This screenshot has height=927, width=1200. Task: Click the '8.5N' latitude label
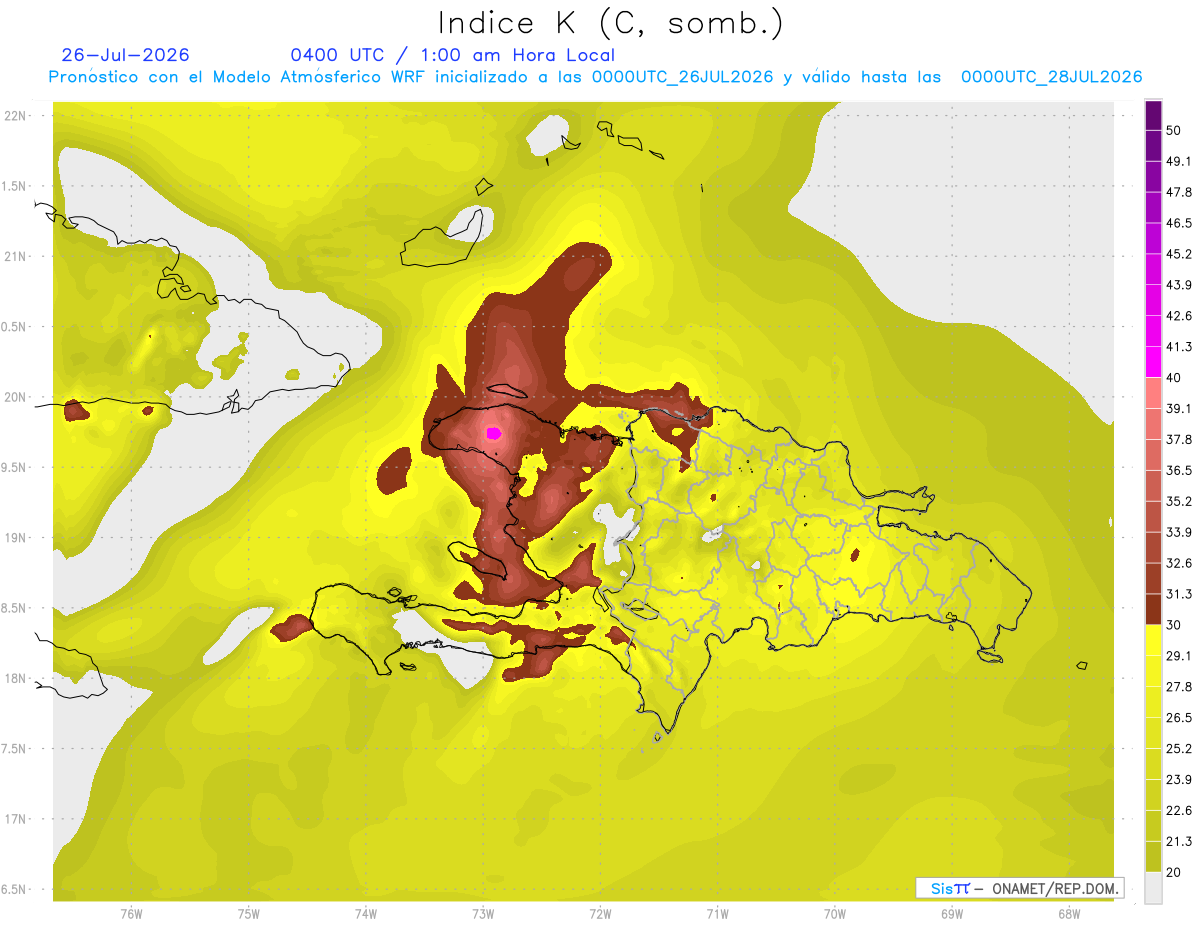pyautogui.click(x=15, y=608)
